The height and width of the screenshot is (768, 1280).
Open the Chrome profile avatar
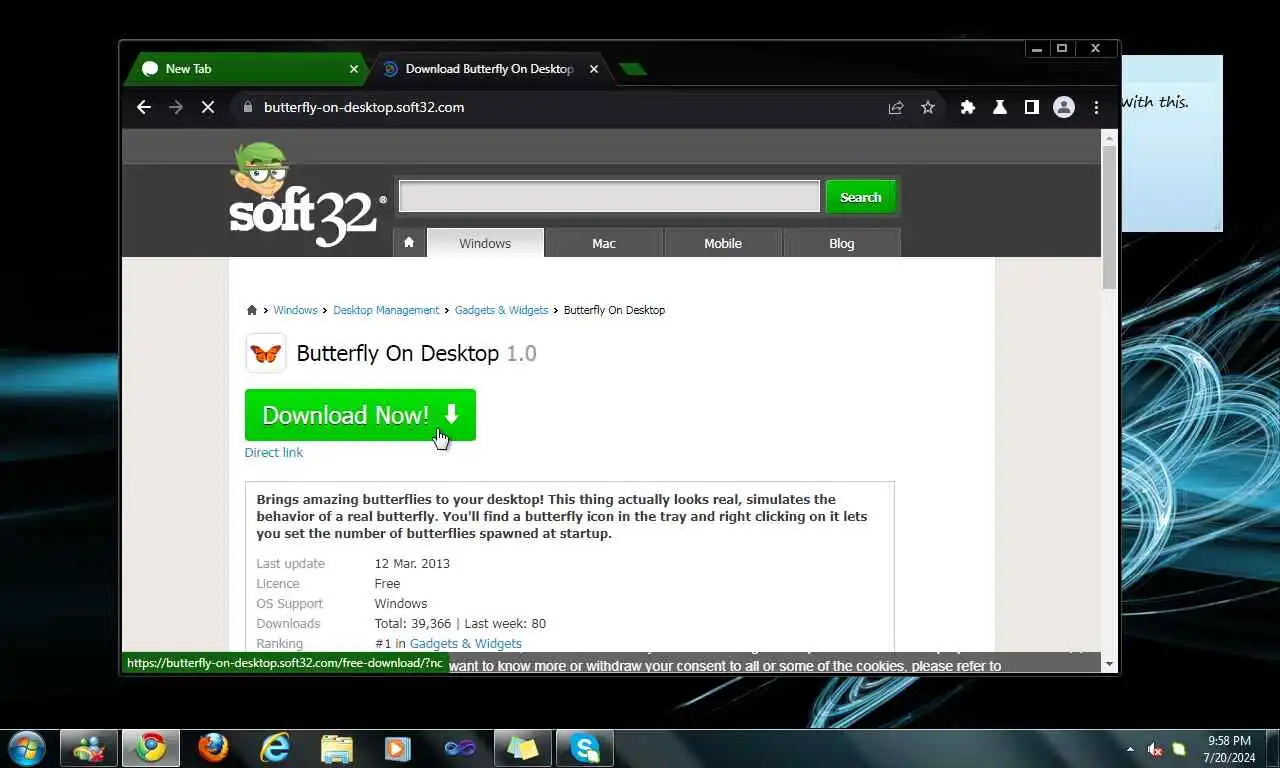[x=1064, y=107]
